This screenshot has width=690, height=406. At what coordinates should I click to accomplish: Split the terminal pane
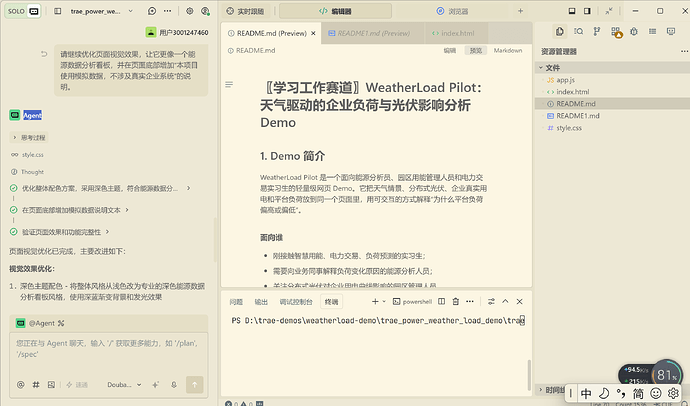point(441,301)
